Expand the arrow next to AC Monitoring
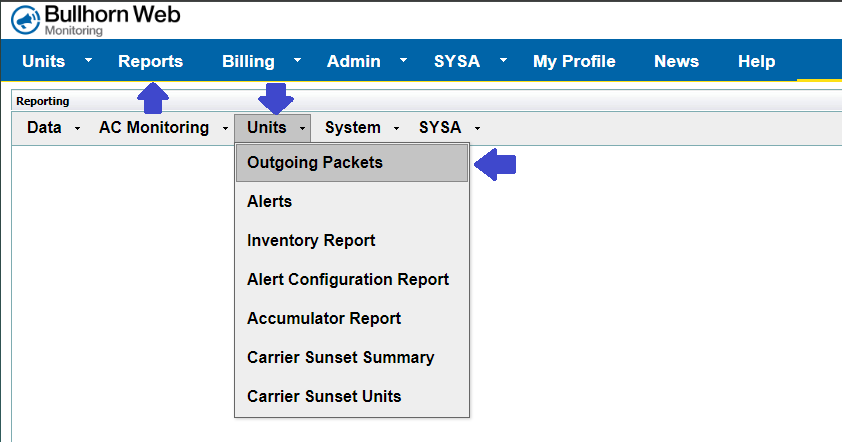 (x=225, y=128)
